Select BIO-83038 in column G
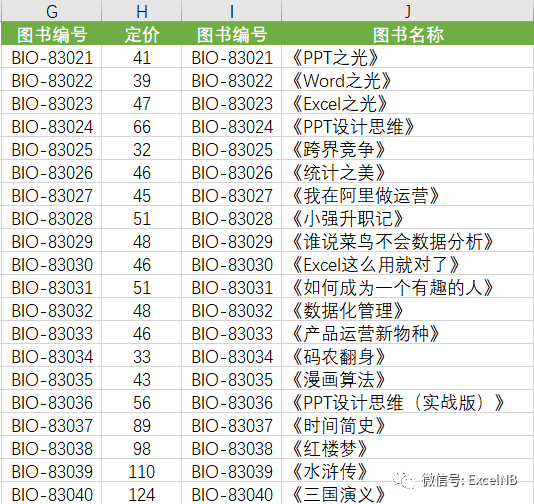The image size is (534, 504). 51,447
